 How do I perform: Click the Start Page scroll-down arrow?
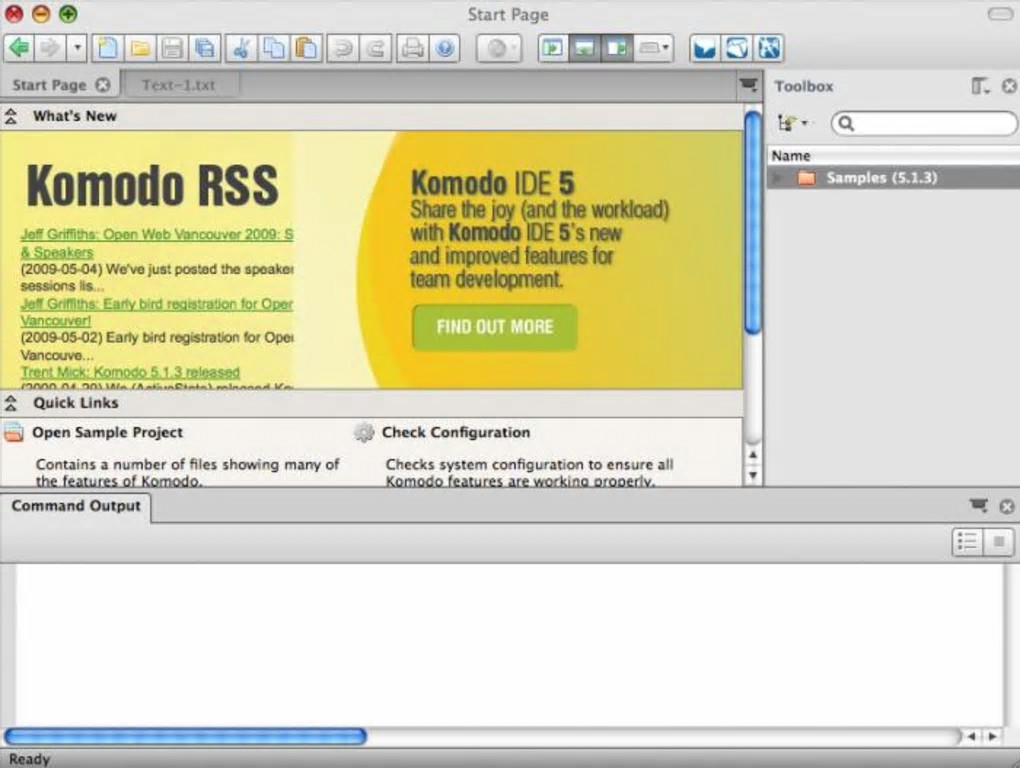[753, 475]
